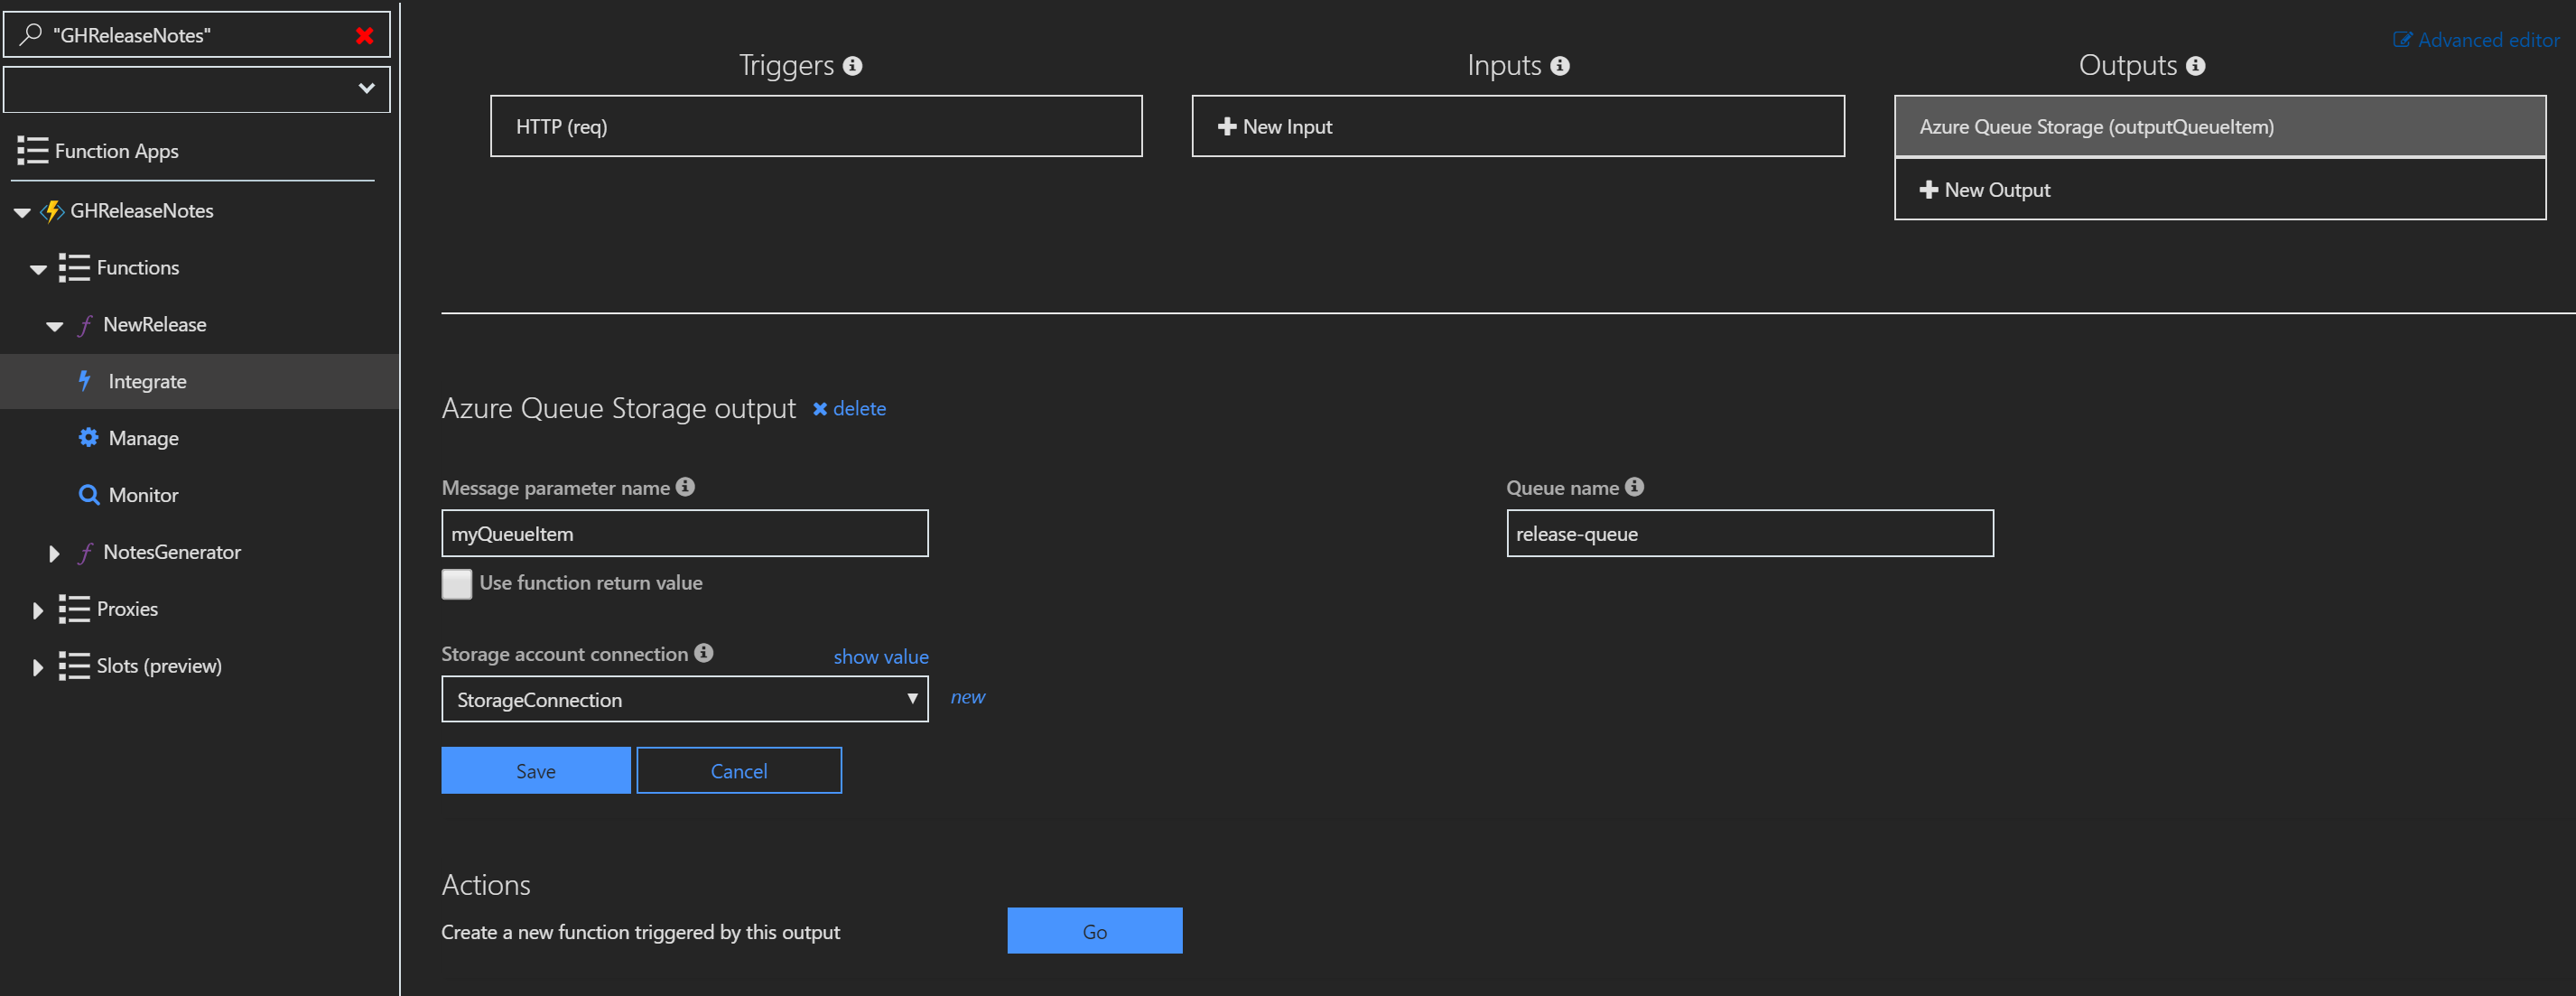Open the Advanced editor

(2484, 40)
